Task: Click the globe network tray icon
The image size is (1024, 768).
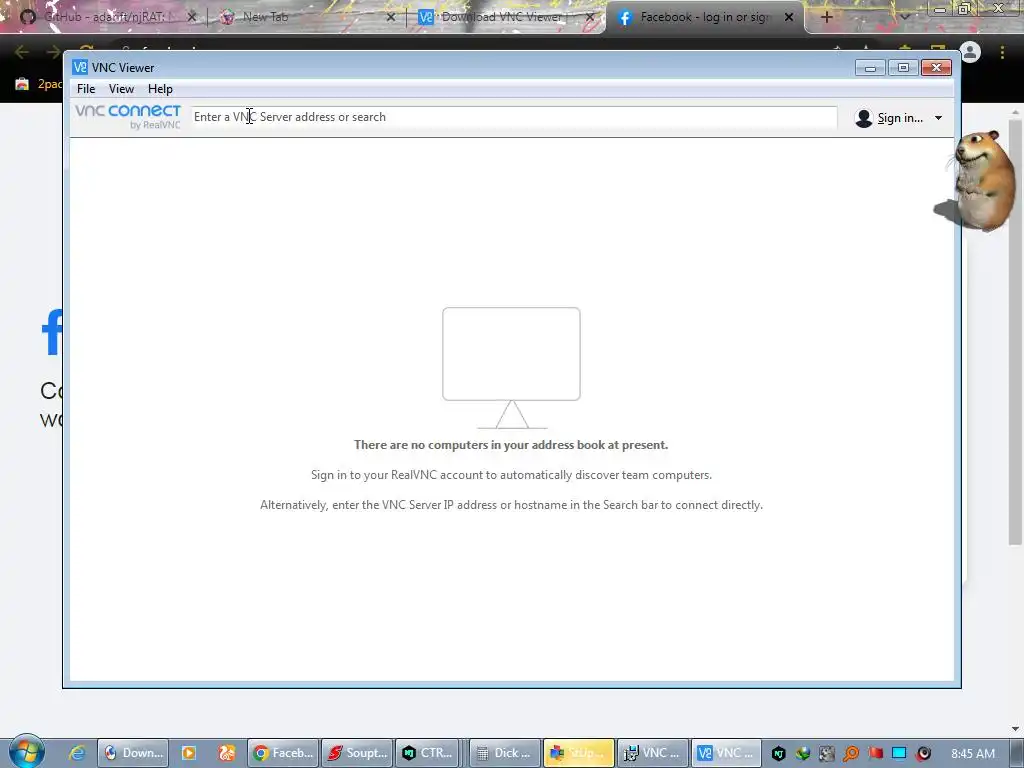Action: pos(803,754)
